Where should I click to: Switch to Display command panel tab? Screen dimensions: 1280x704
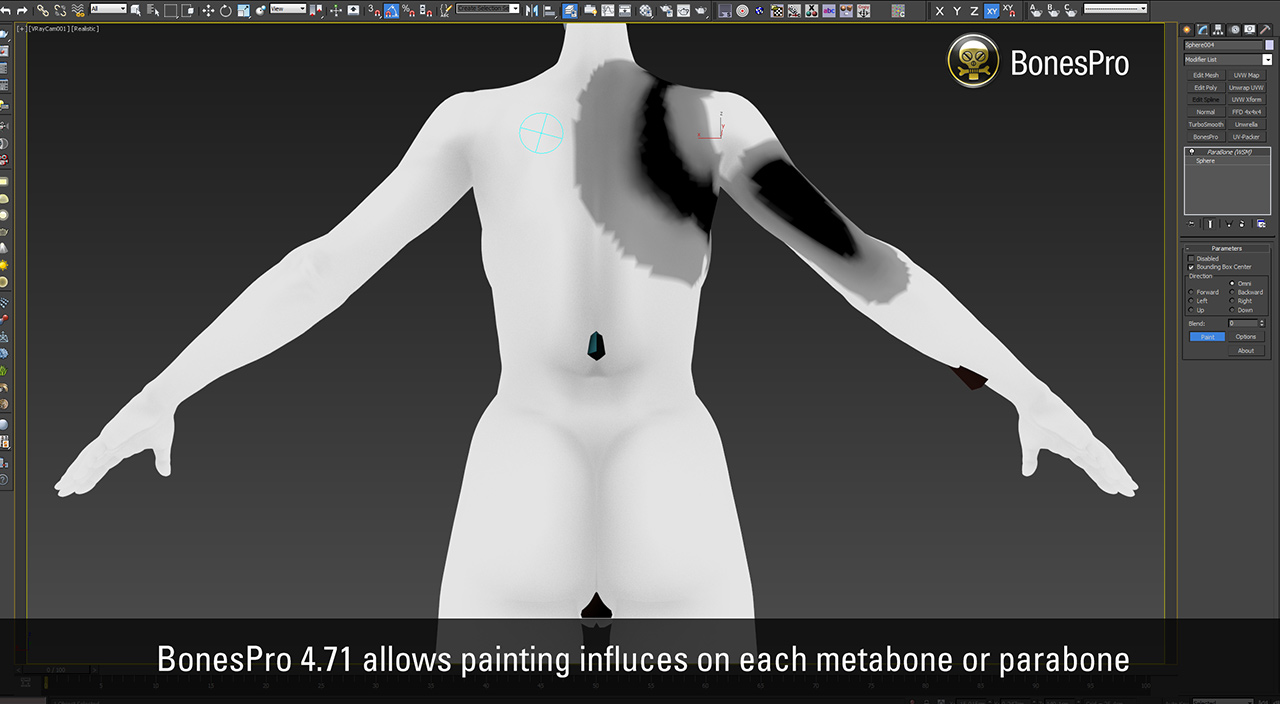pyautogui.click(x=1250, y=29)
